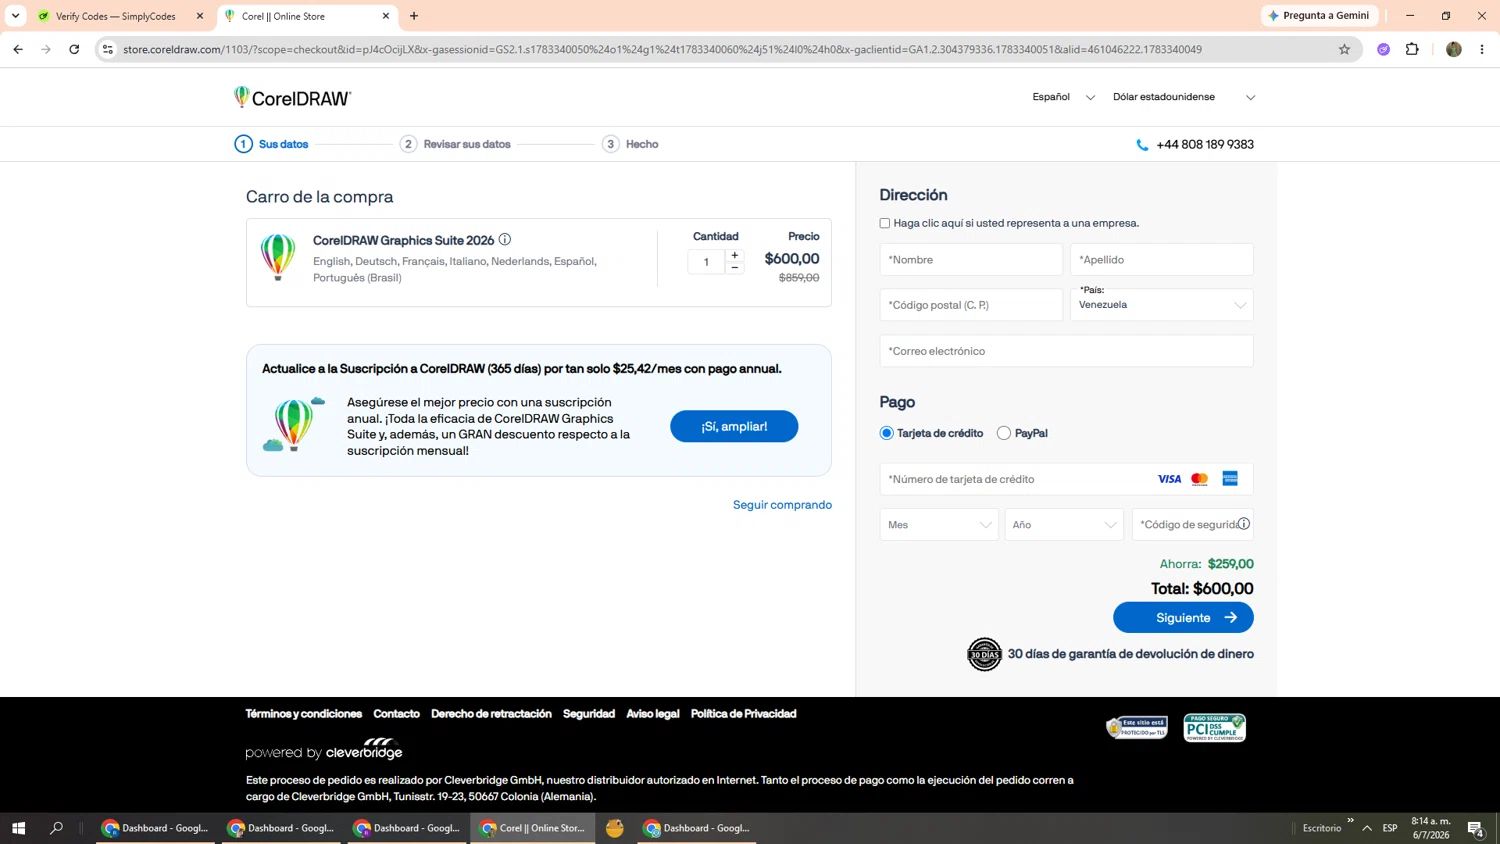
Task: Open the Corel Online Store taskbar window
Action: coord(533,828)
